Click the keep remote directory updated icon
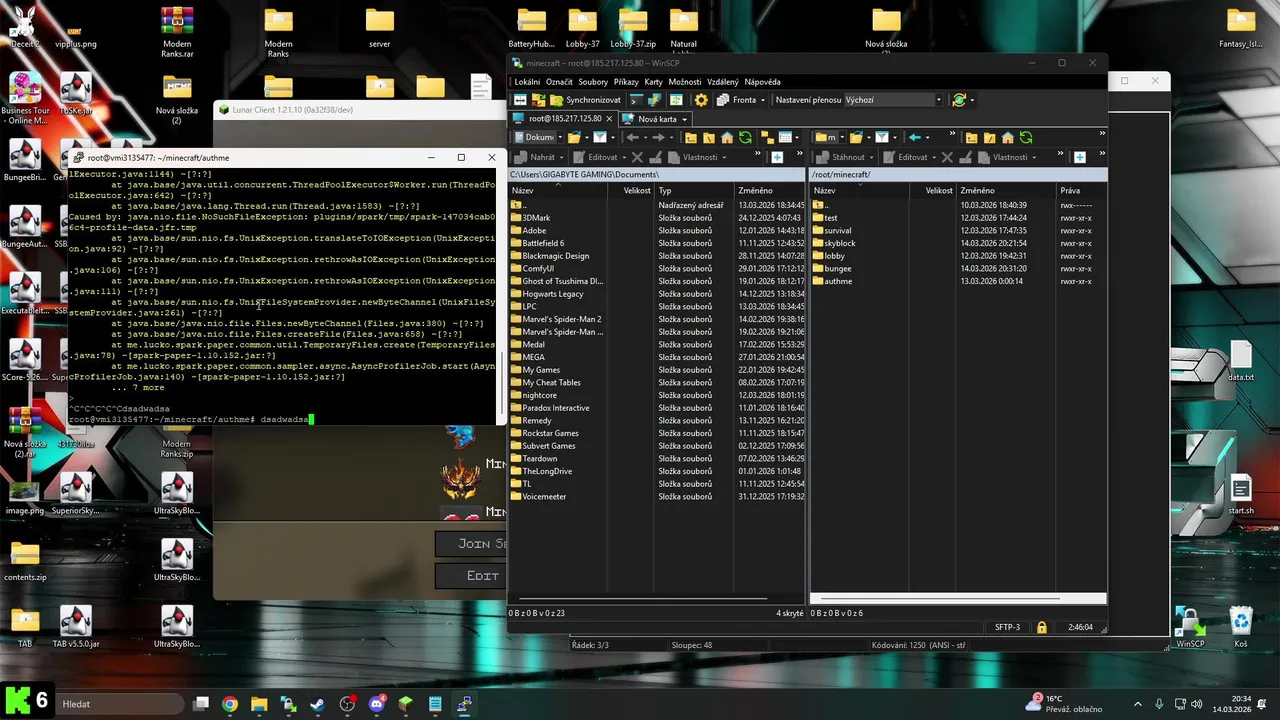 coord(676,100)
